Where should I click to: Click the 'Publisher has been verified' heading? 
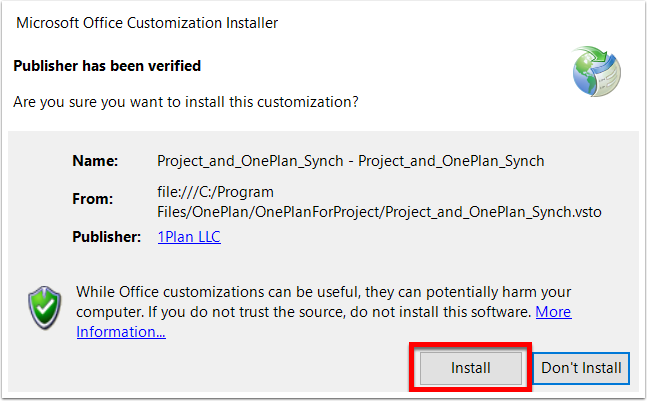tap(107, 66)
